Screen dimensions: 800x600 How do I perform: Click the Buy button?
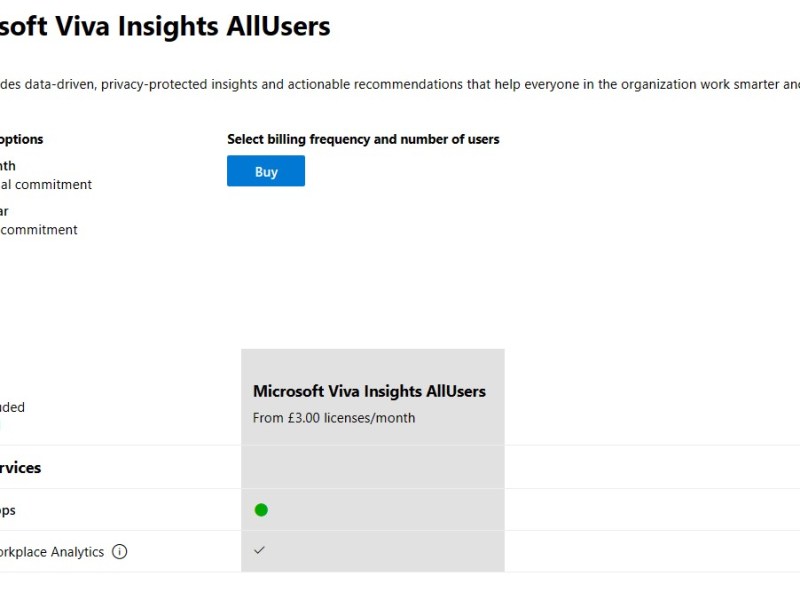[265, 171]
